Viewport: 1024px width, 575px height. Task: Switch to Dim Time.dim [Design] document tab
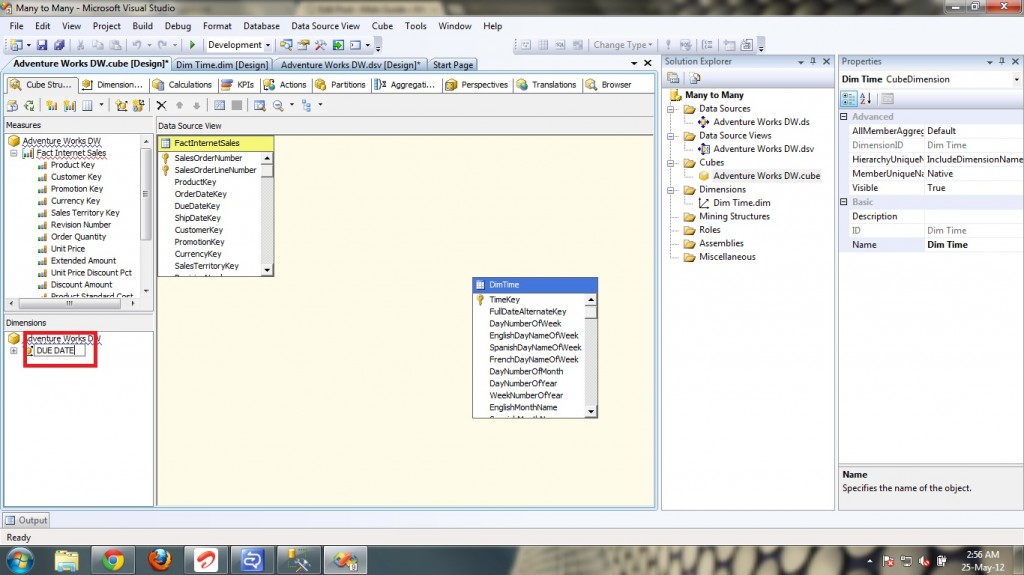click(x=221, y=65)
